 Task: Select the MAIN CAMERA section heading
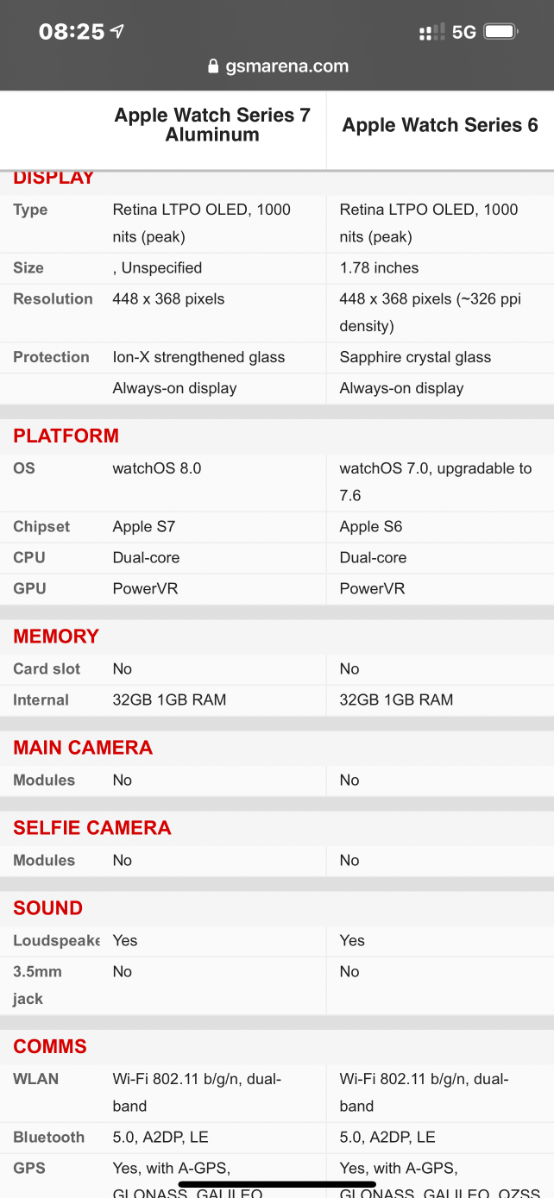(83, 747)
